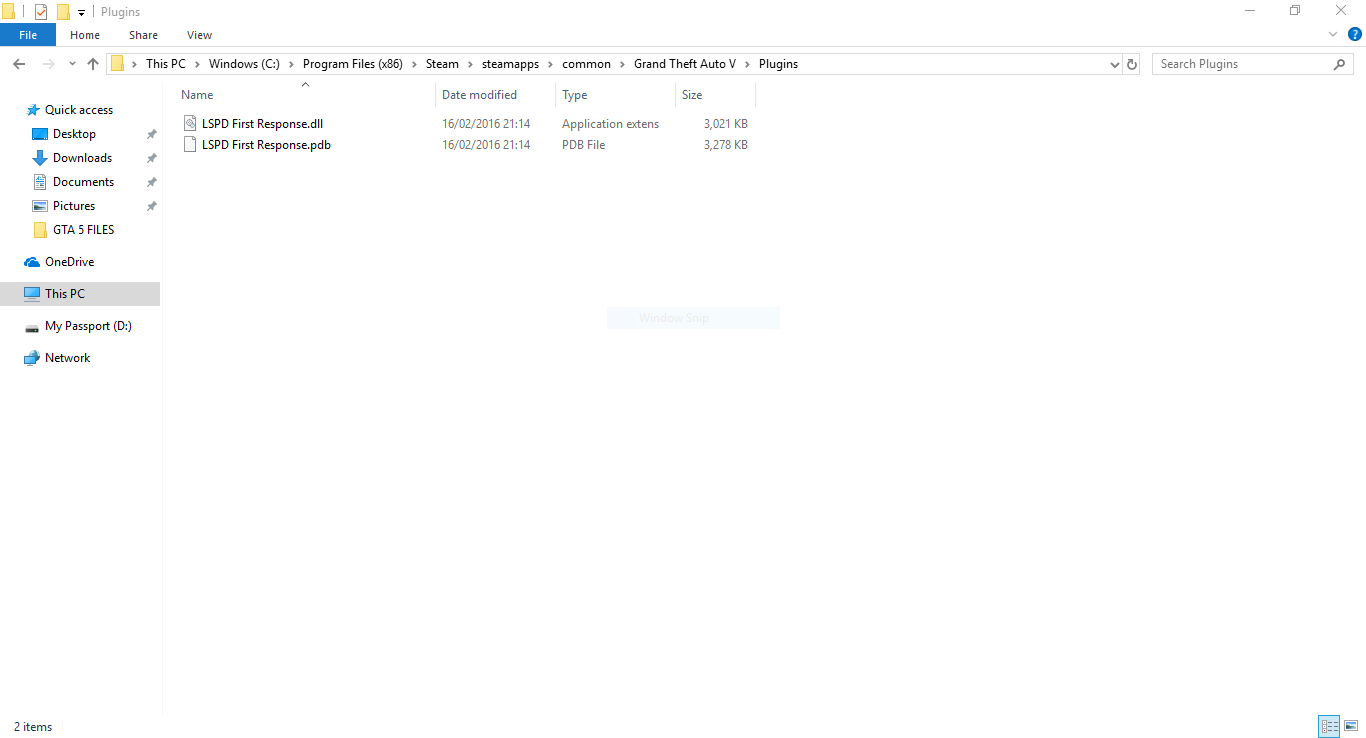Open the View ribbon tab

coord(199,35)
